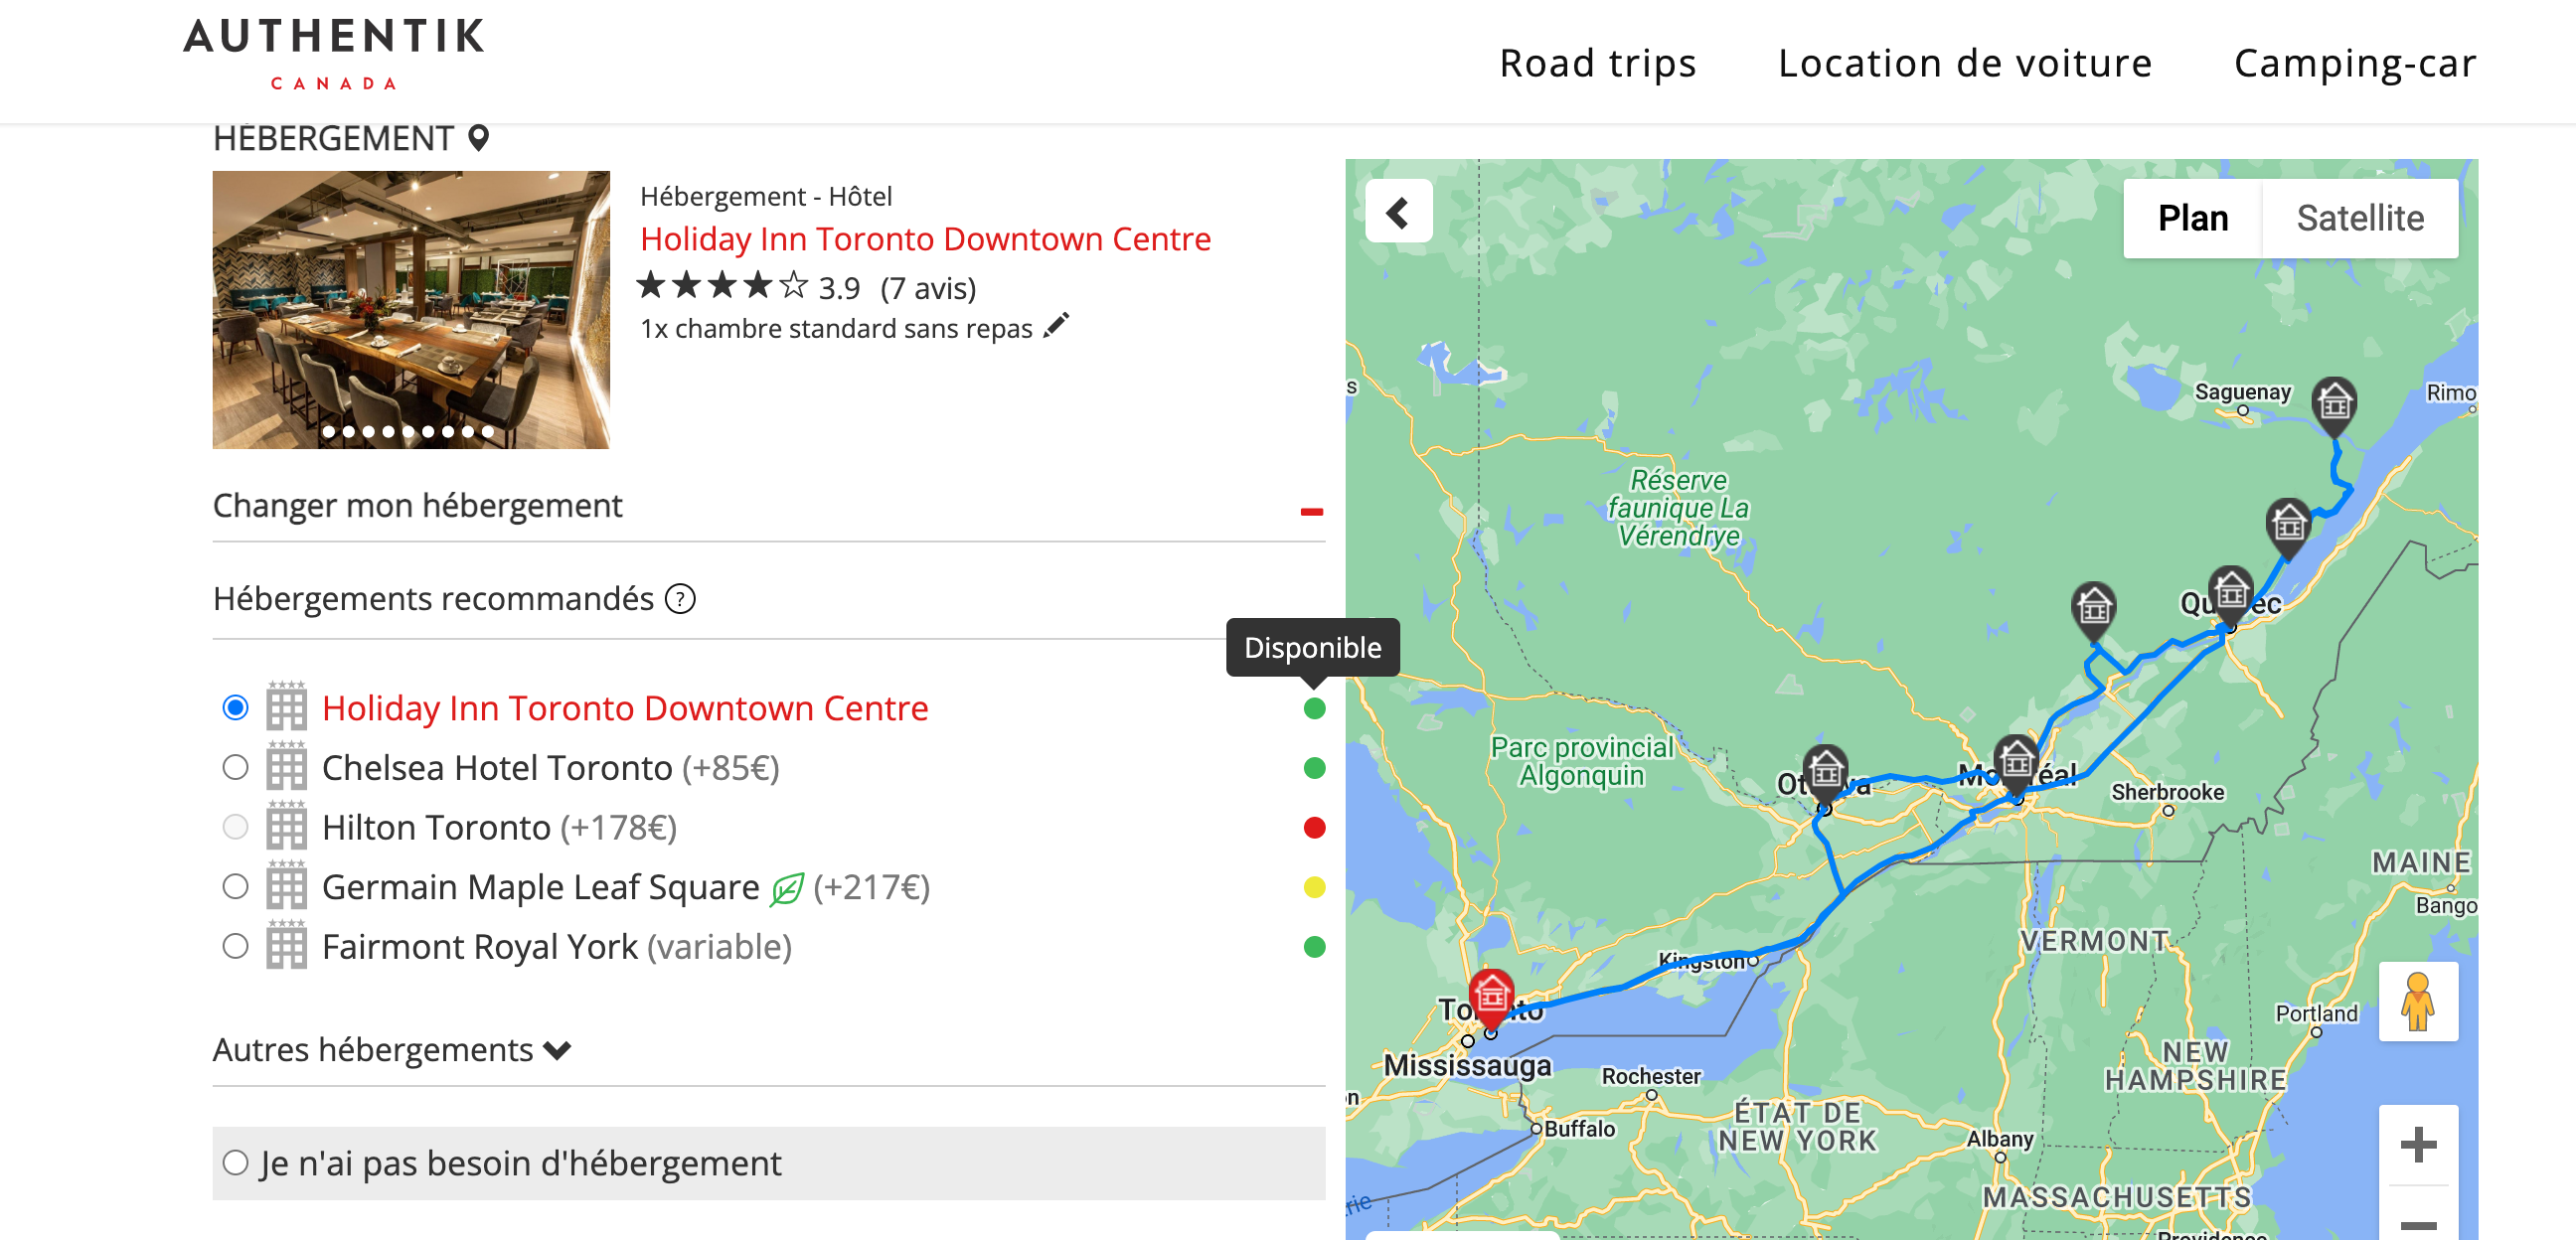Collapse Changer mon hébergement with minus icon
This screenshot has height=1240, width=2576.
point(1311,511)
